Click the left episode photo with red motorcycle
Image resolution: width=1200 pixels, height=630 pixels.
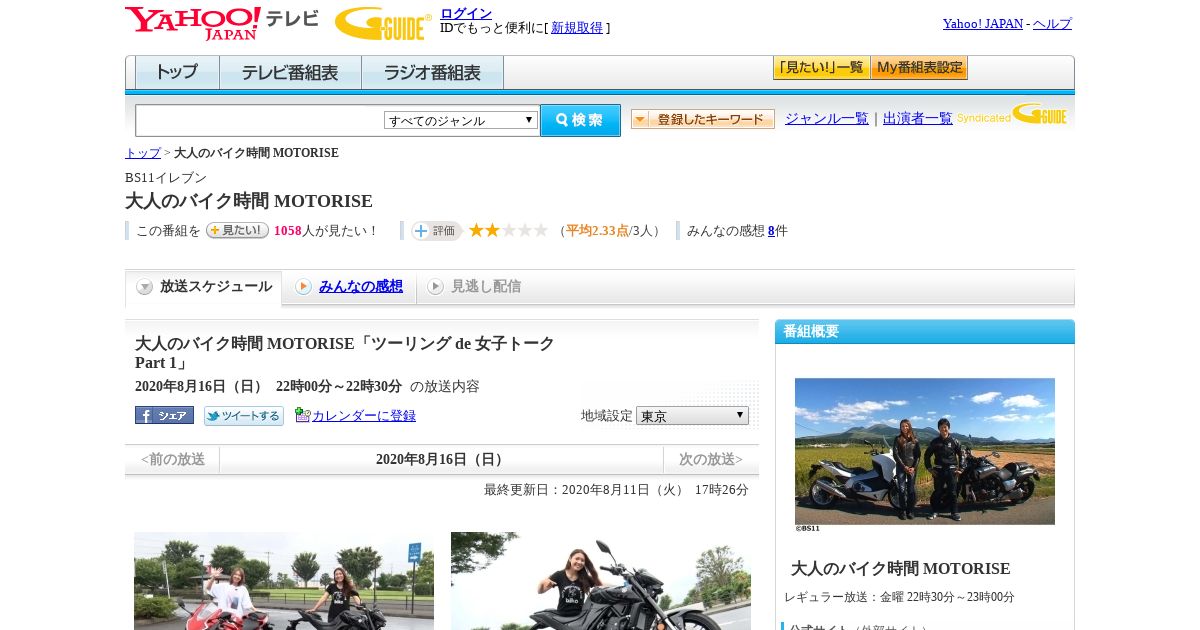click(x=284, y=581)
